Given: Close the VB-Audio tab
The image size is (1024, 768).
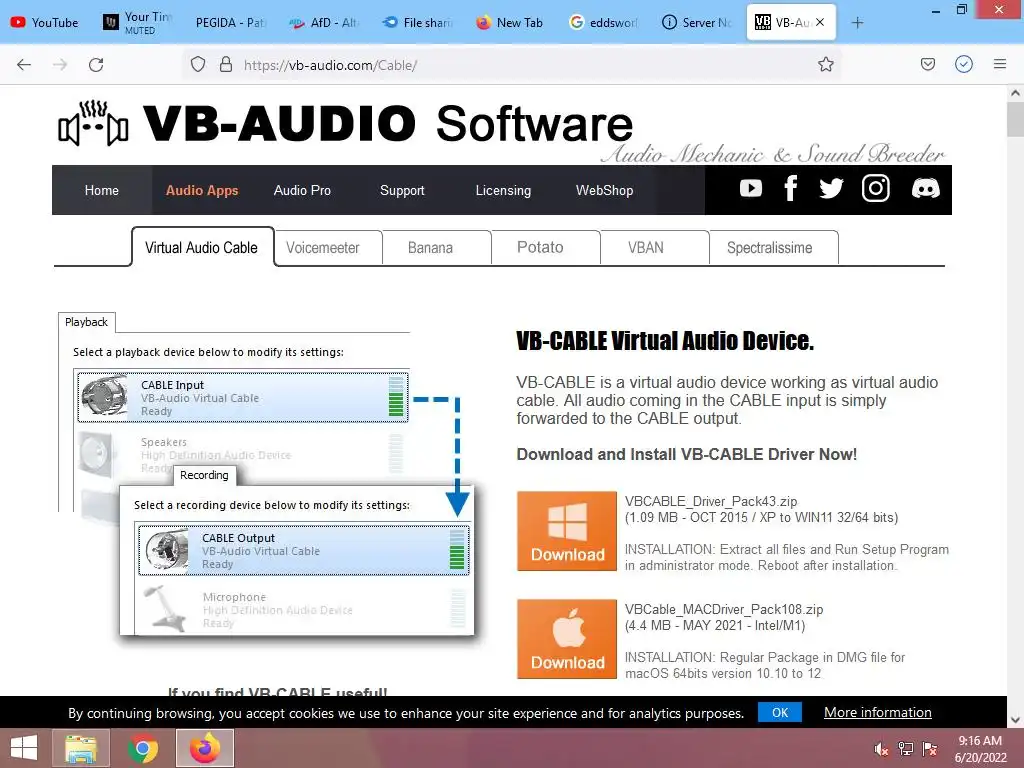Looking at the screenshot, I should (x=820, y=22).
